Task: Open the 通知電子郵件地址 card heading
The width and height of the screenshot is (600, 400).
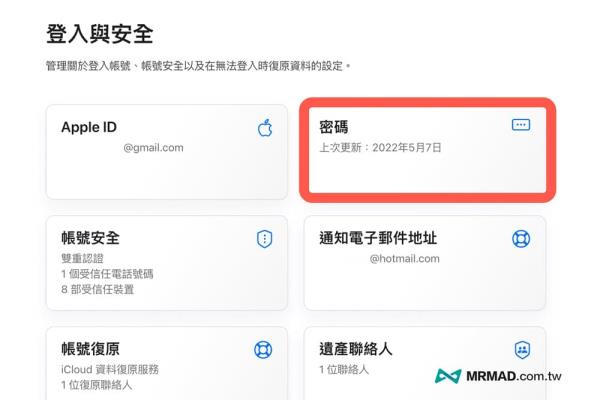Action: (378, 238)
